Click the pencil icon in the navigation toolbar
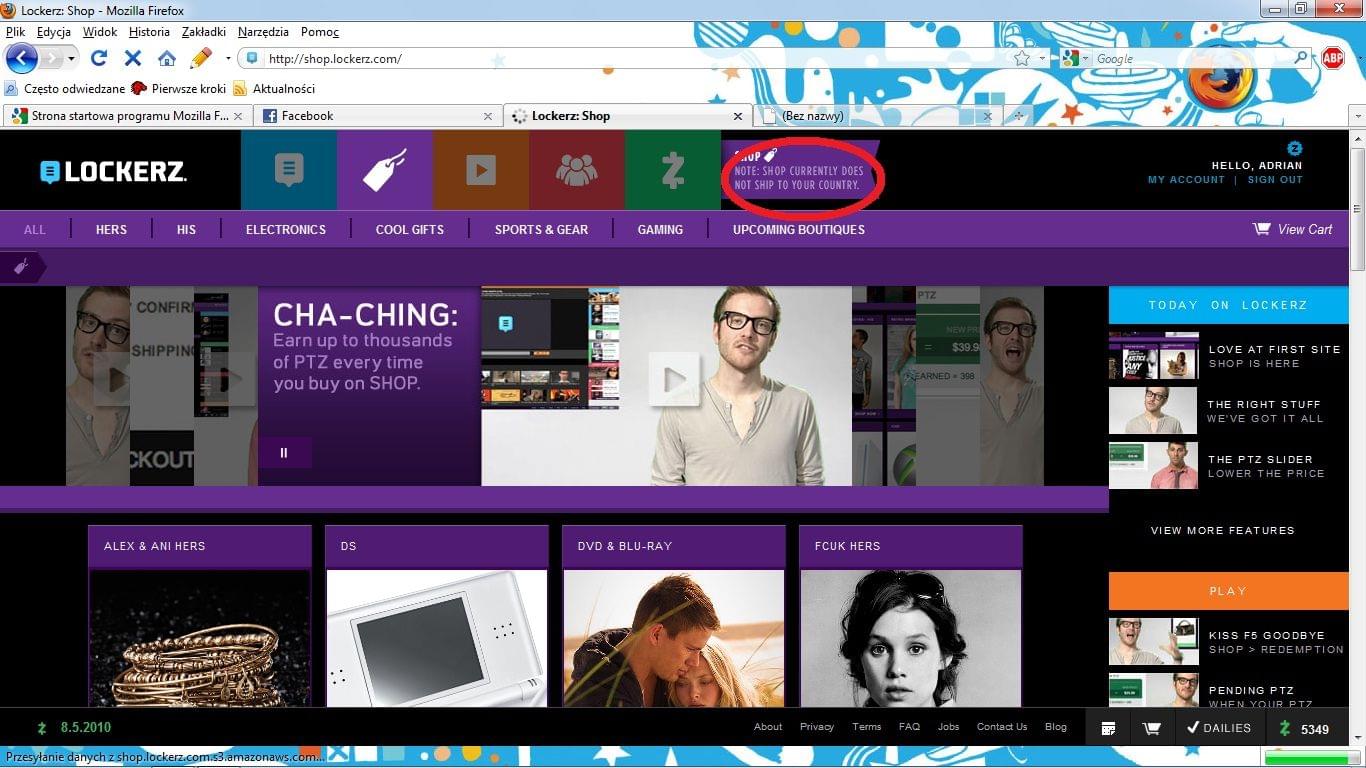The height and width of the screenshot is (768, 1366). [201, 58]
